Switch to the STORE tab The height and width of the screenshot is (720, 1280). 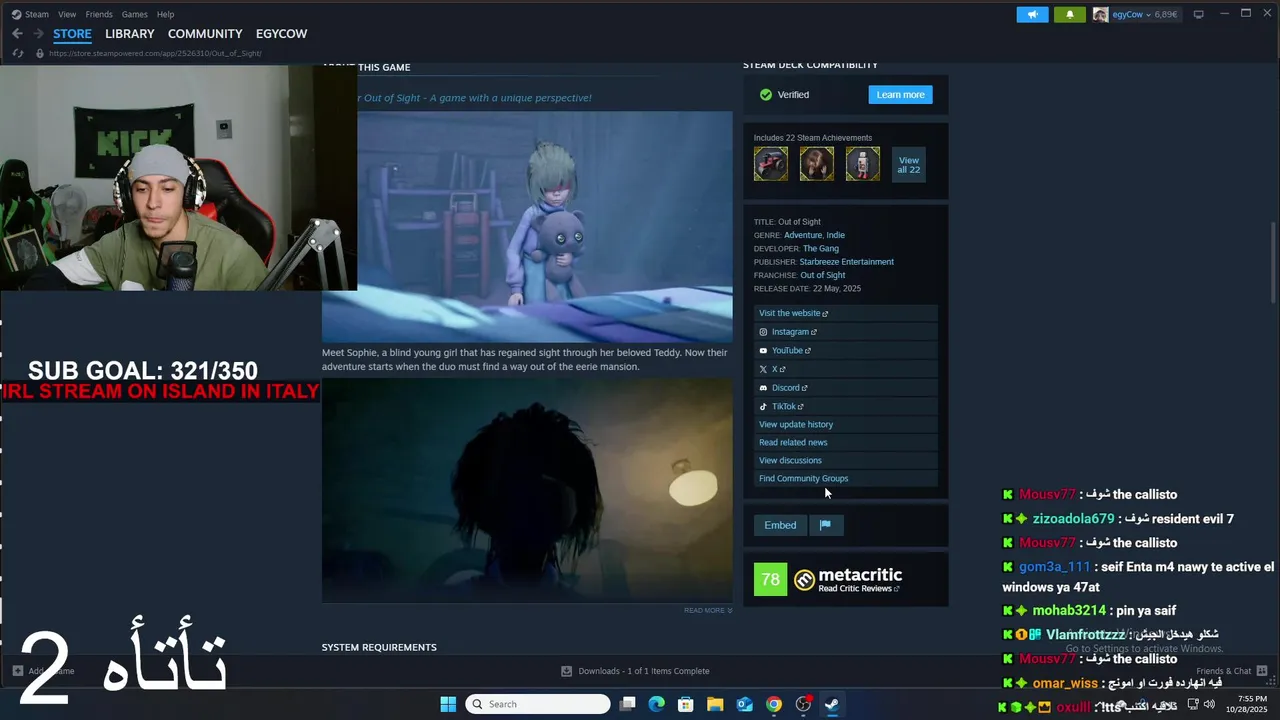[72, 34]
